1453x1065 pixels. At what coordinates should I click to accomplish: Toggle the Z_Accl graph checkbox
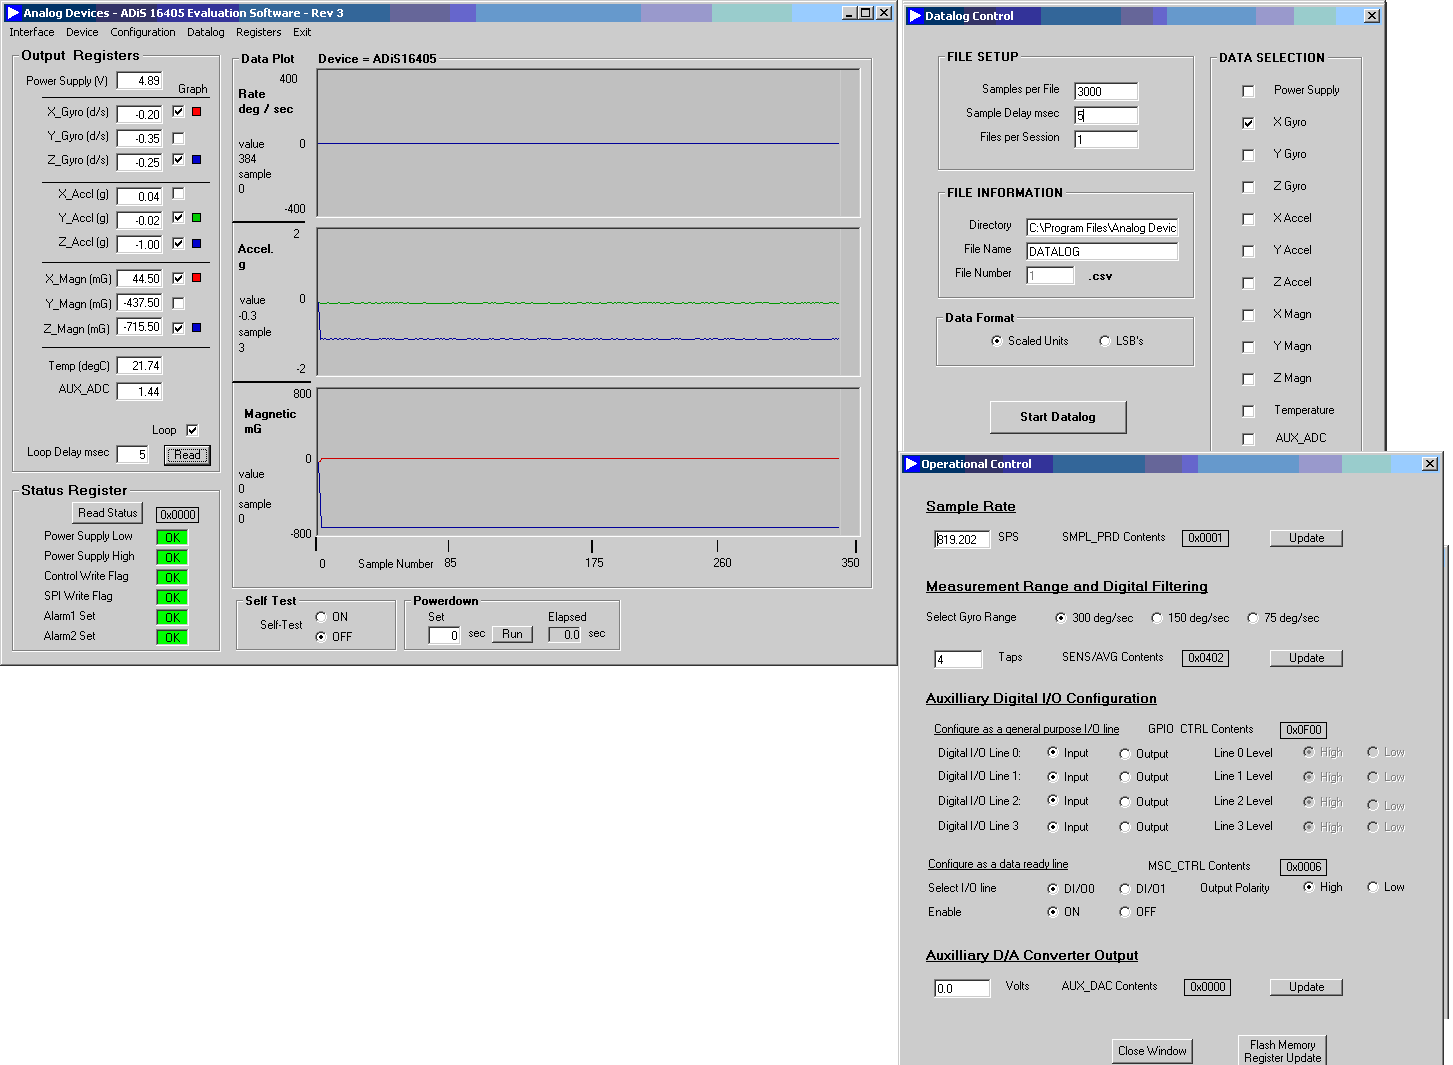pyautogui.click(x=178, y=243)
